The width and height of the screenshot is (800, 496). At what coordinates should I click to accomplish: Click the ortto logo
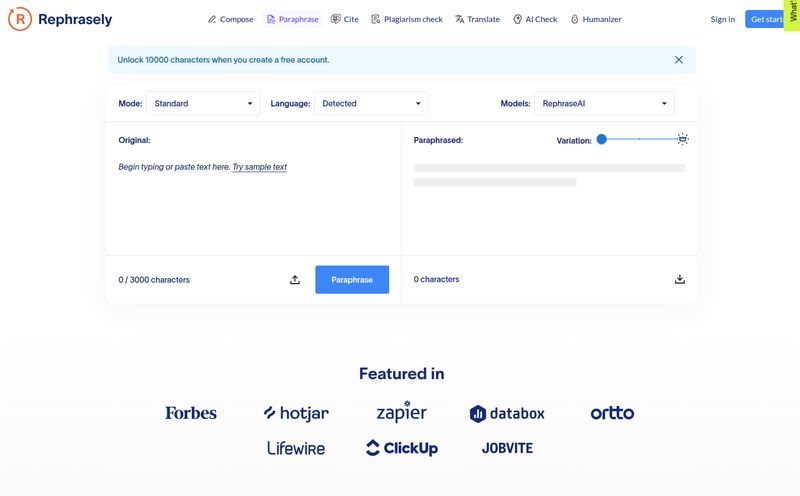click(x=612, y=413)
